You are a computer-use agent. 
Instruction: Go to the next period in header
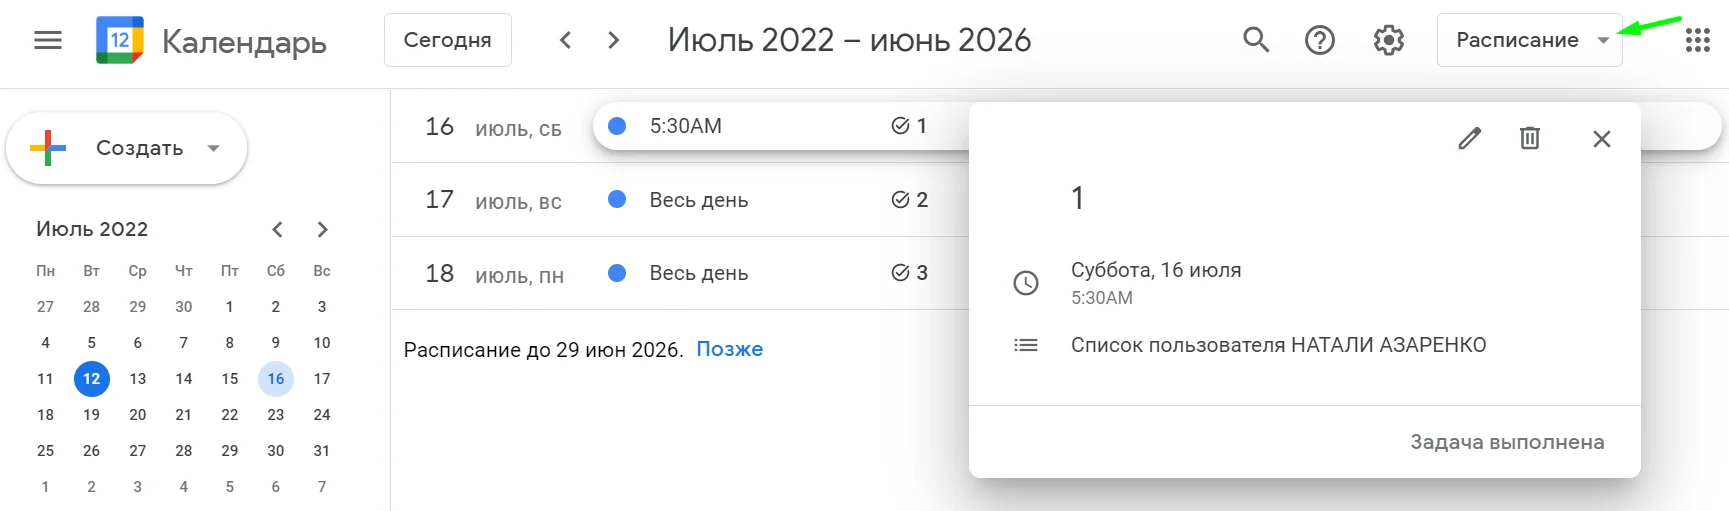(614, 40)
